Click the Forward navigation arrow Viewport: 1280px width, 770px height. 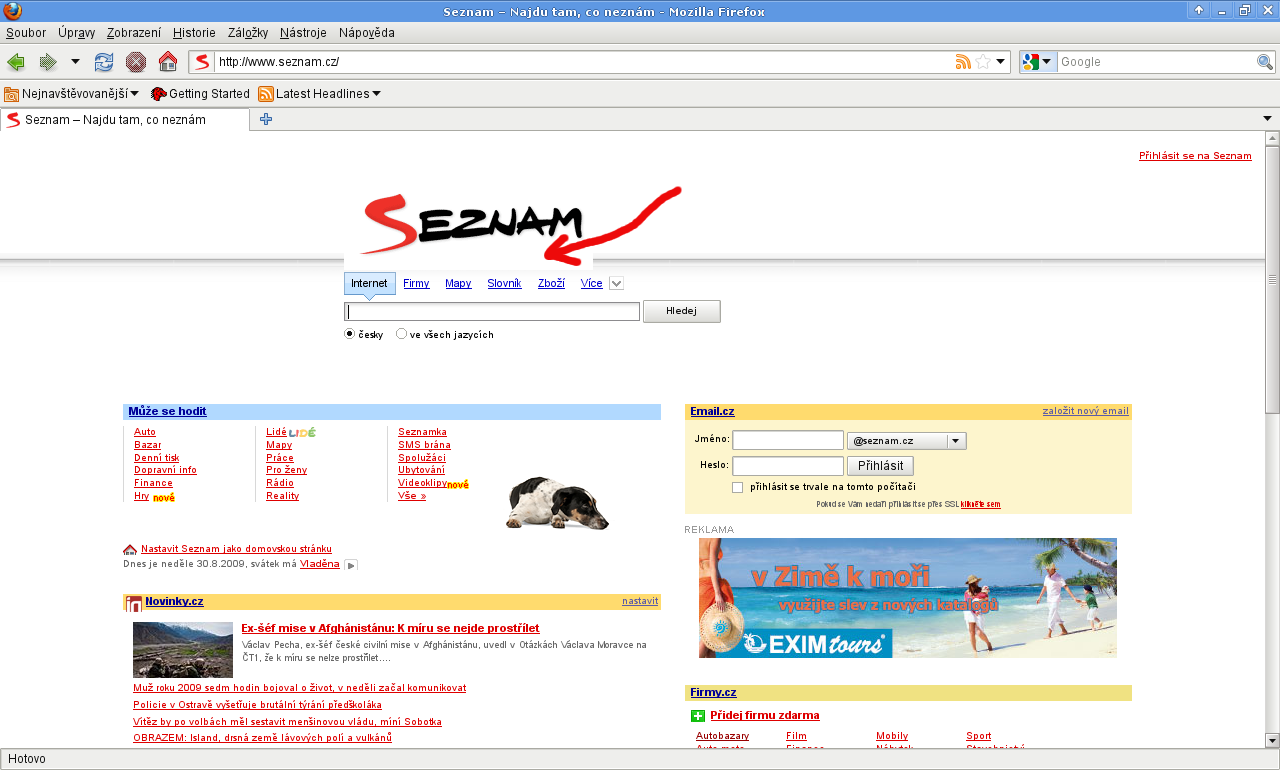pos(47,62)
